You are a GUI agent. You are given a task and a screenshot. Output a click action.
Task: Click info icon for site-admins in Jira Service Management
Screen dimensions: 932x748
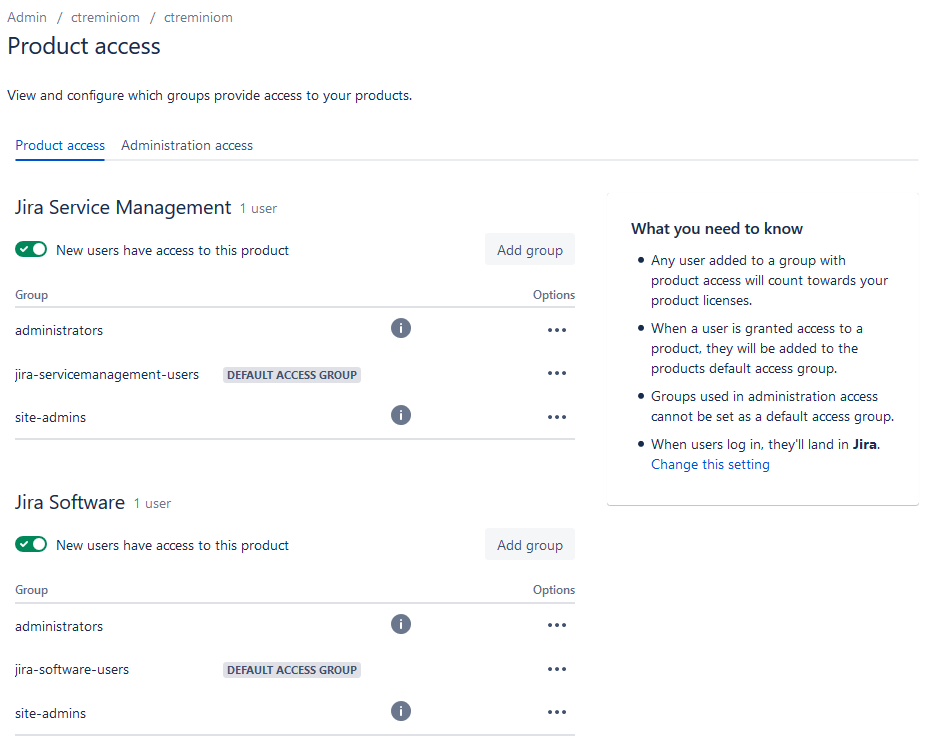[x=401, y=415]
